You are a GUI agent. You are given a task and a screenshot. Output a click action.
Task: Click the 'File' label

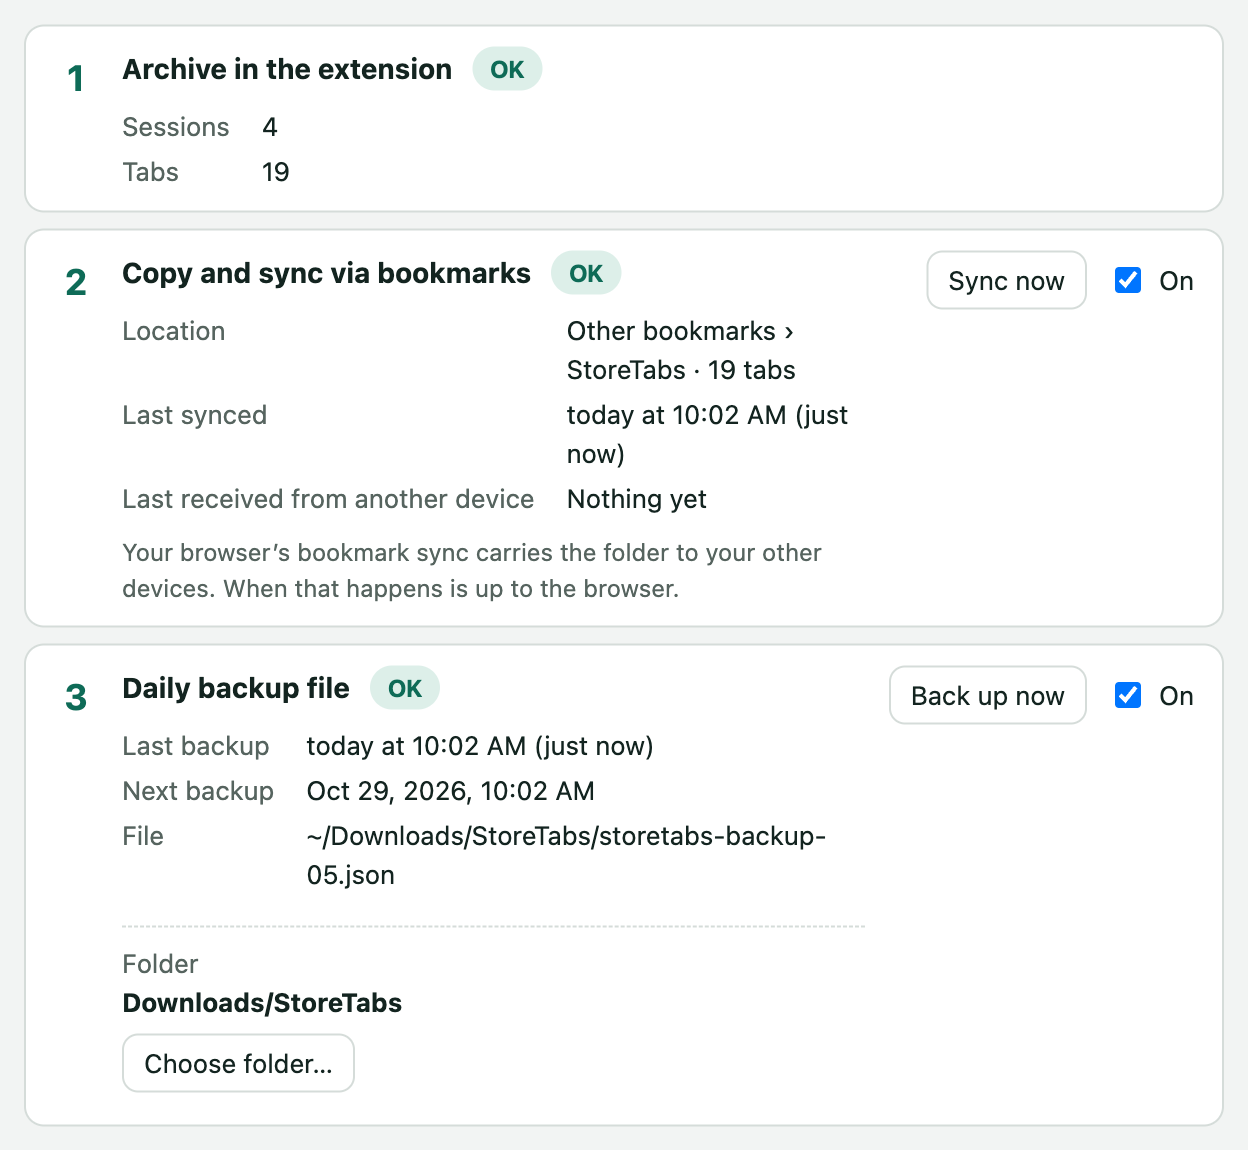143,836
